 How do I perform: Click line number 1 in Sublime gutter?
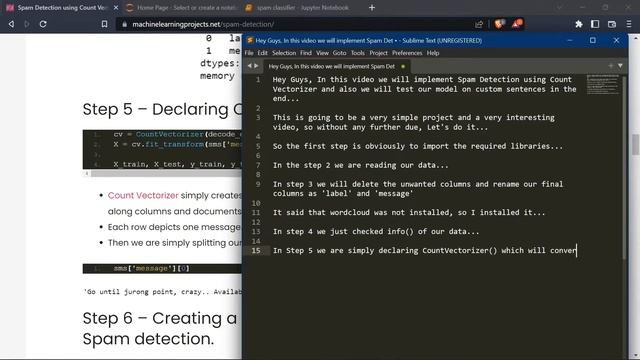[258, 80]
